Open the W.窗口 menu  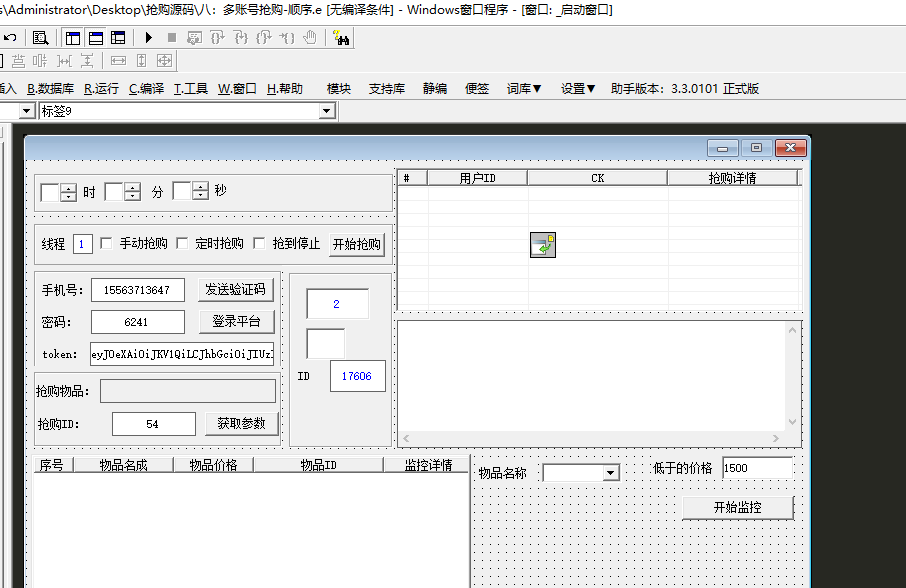237,88
